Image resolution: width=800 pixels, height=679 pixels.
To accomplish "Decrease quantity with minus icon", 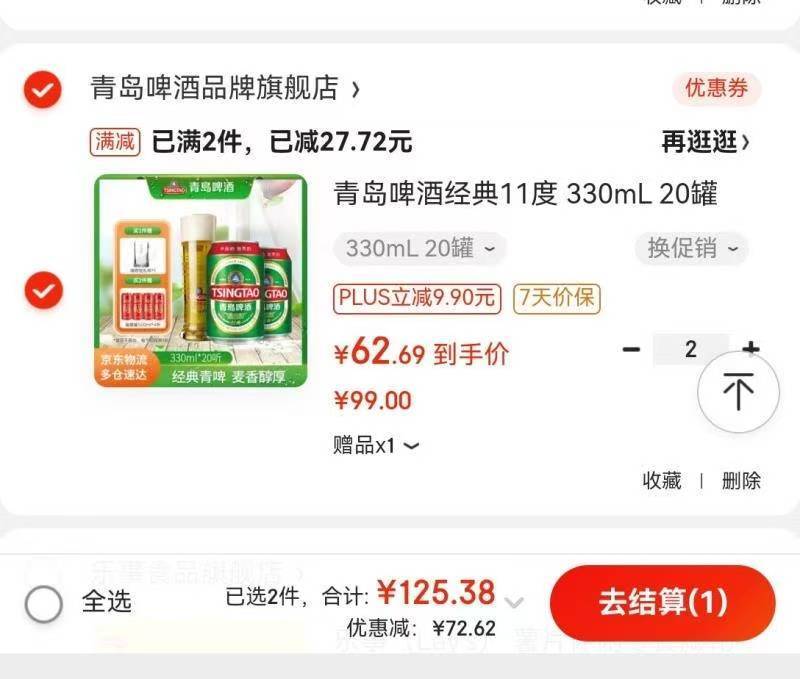I will pos(631,349).
